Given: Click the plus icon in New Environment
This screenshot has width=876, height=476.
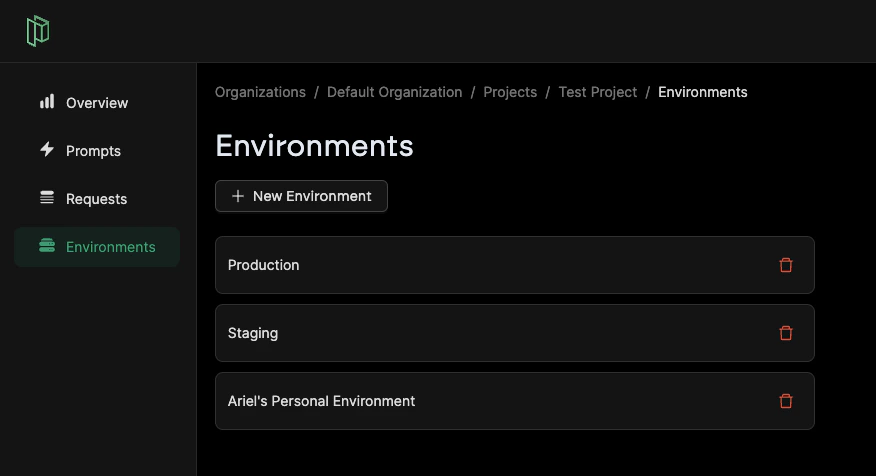Looking at the screenshot, I should pyautogui.click(x=237, y=196).
